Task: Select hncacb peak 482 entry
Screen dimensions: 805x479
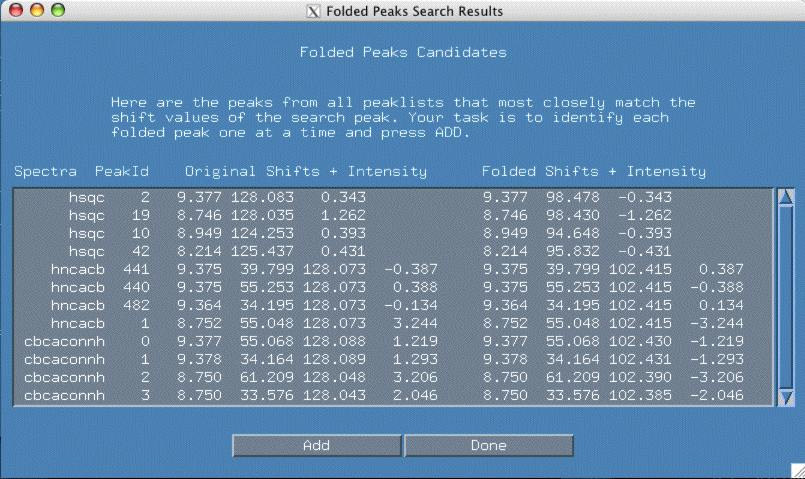Action: (x=390, y=305)
